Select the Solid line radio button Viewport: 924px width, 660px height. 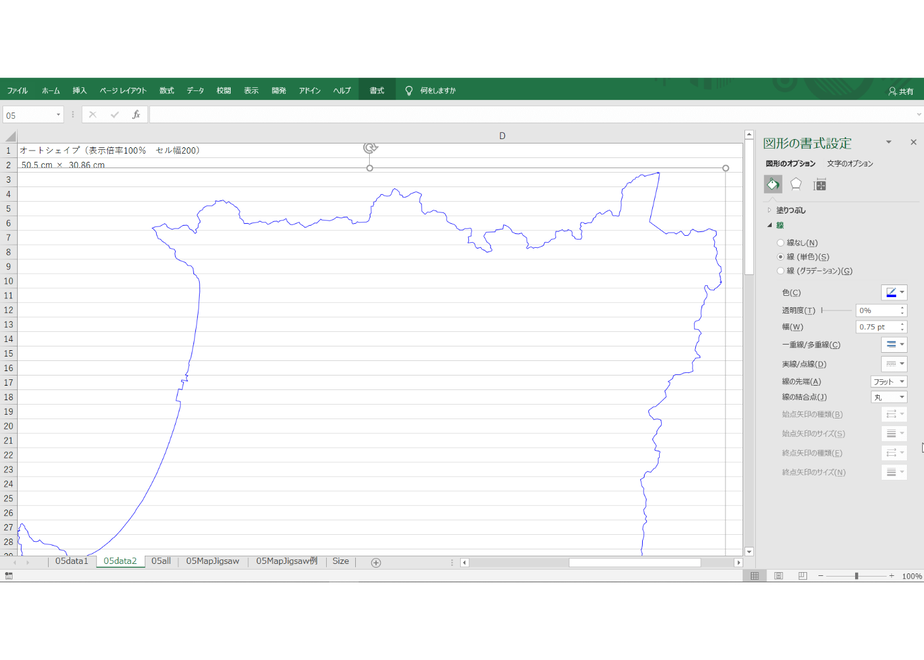[x=780, y=257]
